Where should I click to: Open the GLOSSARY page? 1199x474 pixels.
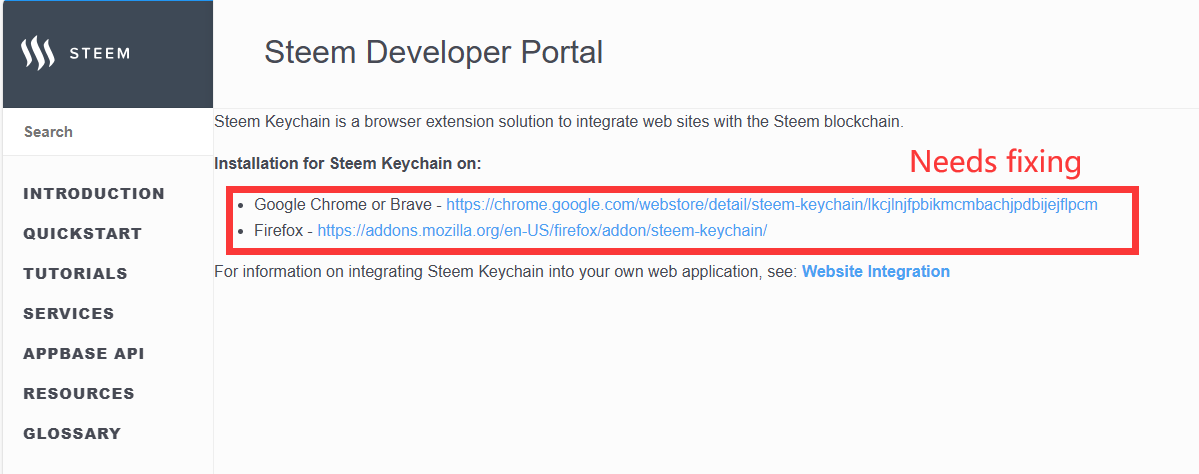[x=72, y=433]
